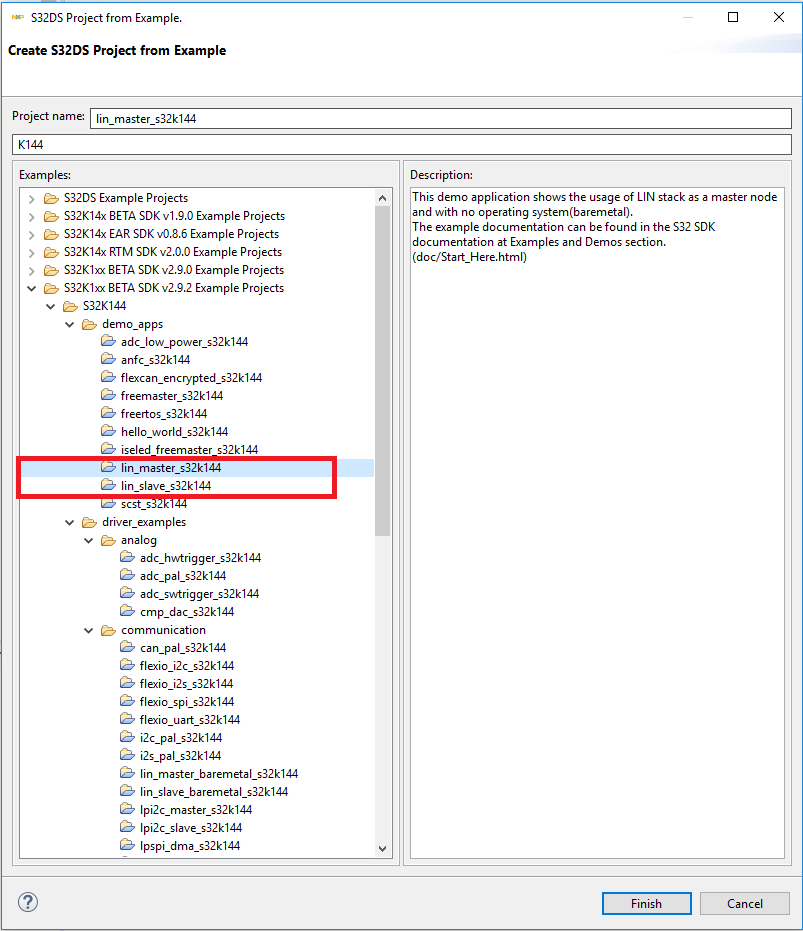This screenshot has height=931, width=803.
Task: Select lin_master_baremetal_s32k144 folder icon
Action: coord(127,773)
